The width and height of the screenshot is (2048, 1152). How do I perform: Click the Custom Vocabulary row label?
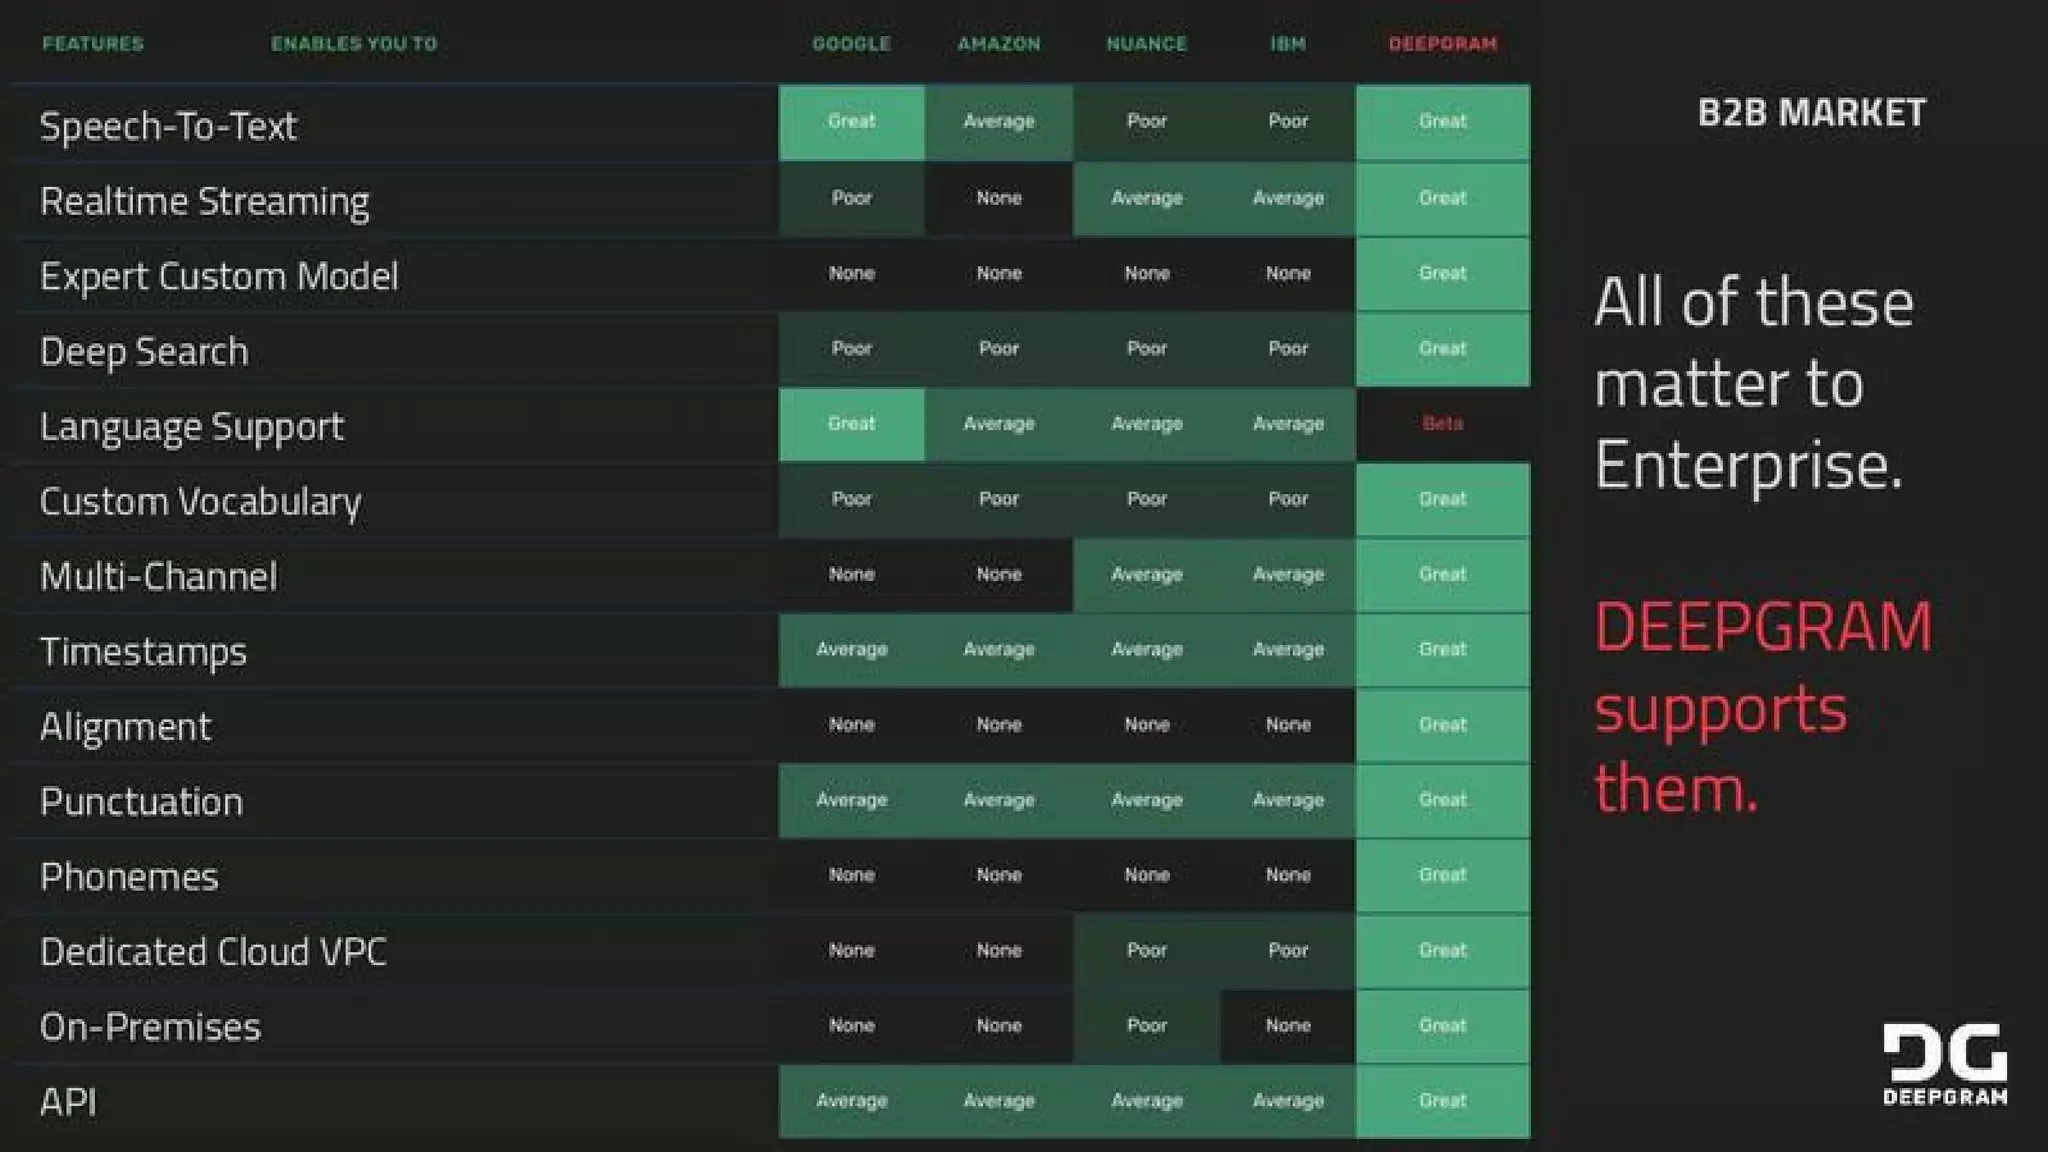click(x=200, y=501)
